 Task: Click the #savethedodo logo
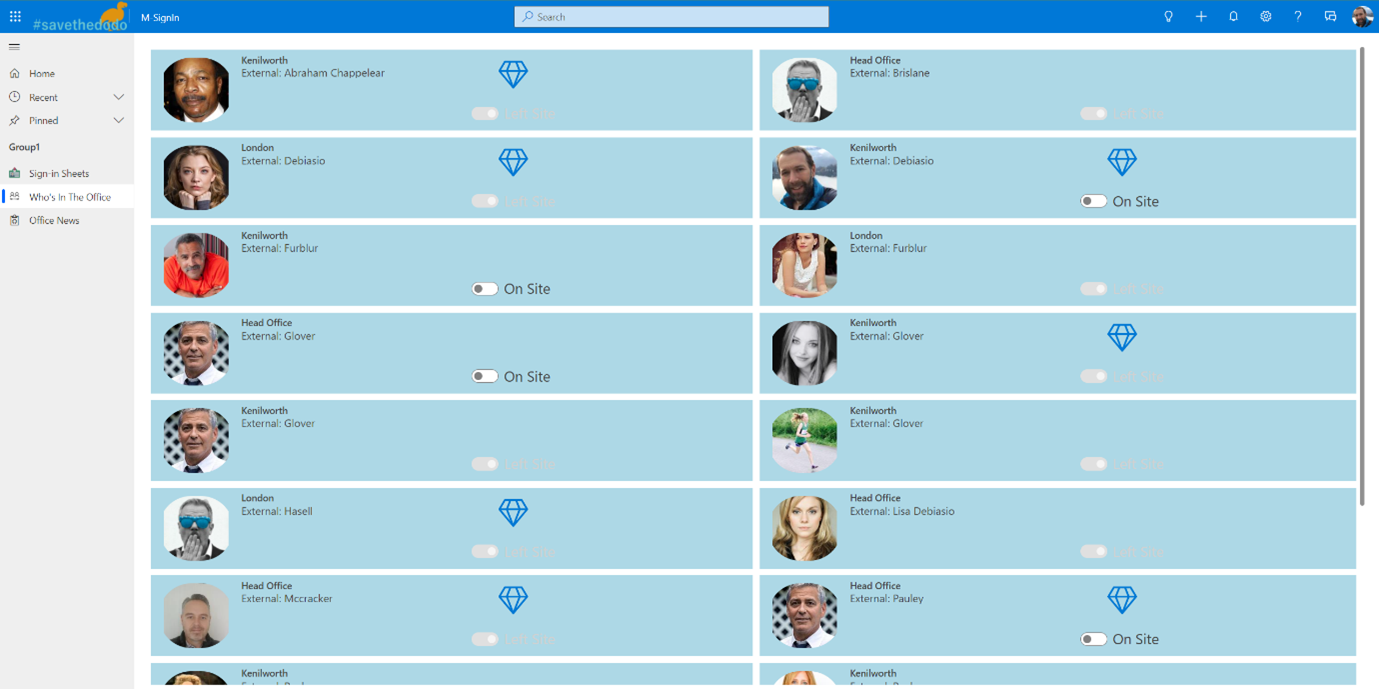(x=81, y=17)
